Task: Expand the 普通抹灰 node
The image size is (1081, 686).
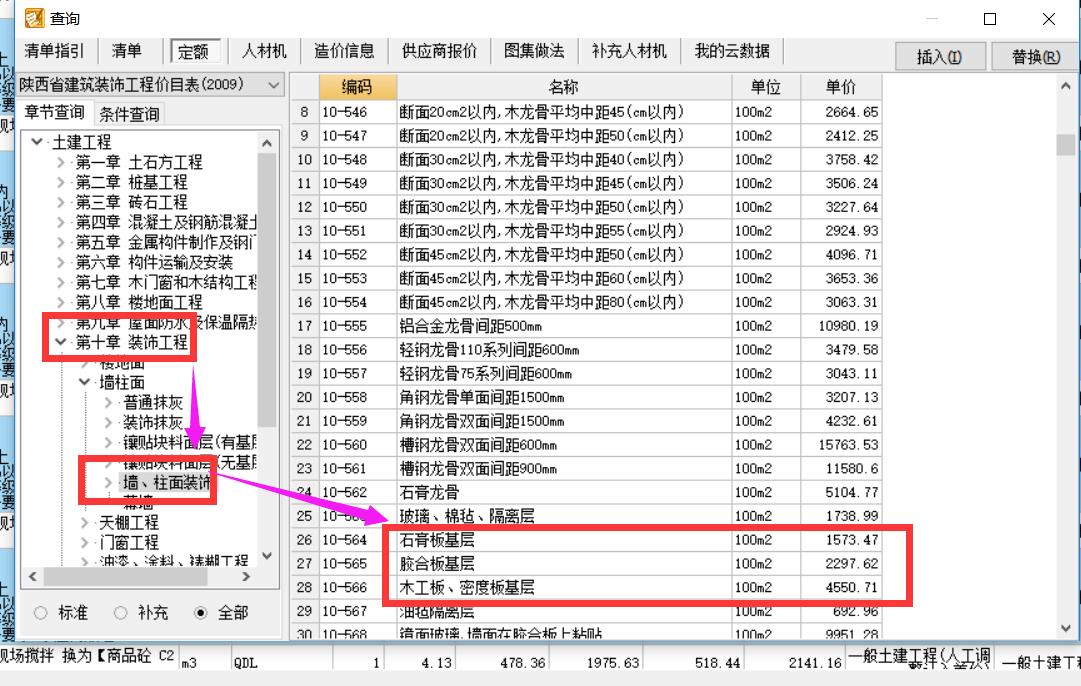Action: 108,403
